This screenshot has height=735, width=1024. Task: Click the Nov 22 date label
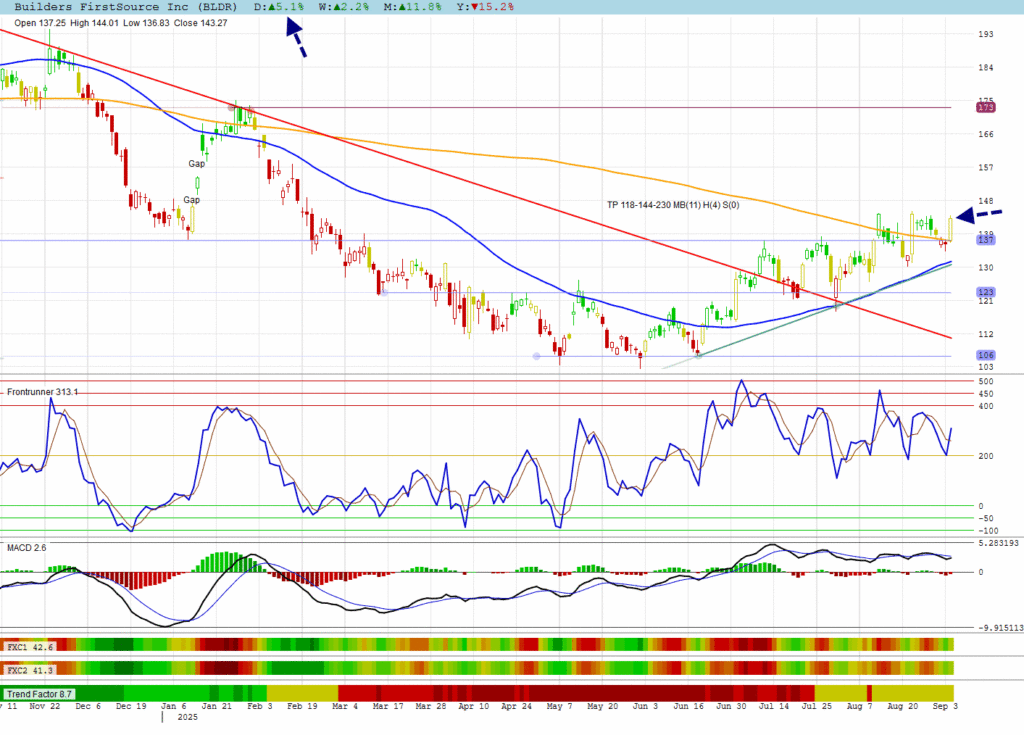[x=44, y=706]
